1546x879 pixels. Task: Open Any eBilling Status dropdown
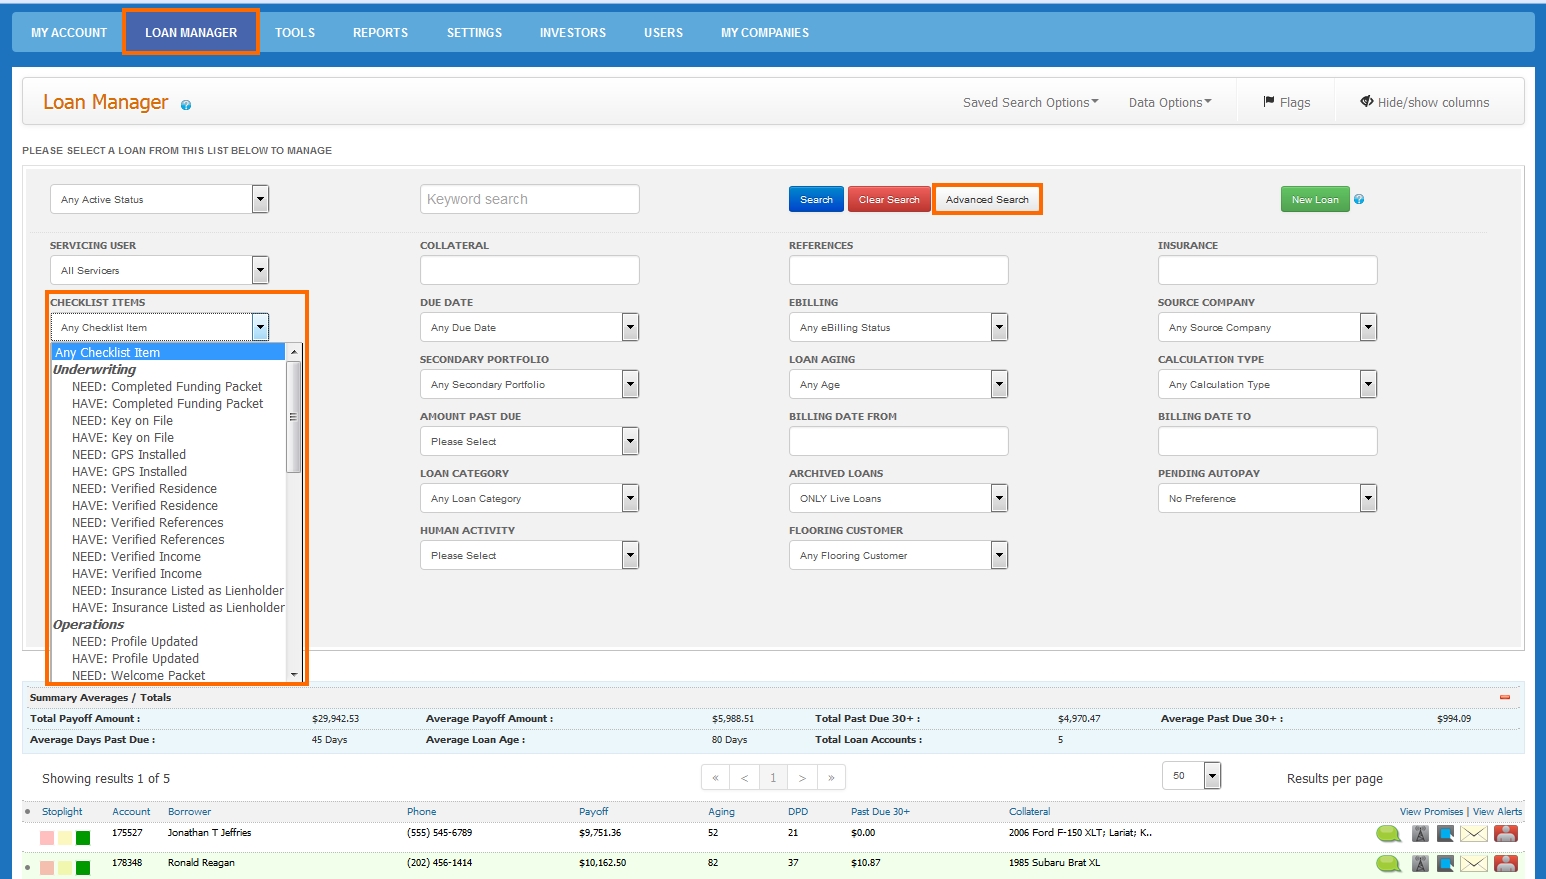coord(898,327)
